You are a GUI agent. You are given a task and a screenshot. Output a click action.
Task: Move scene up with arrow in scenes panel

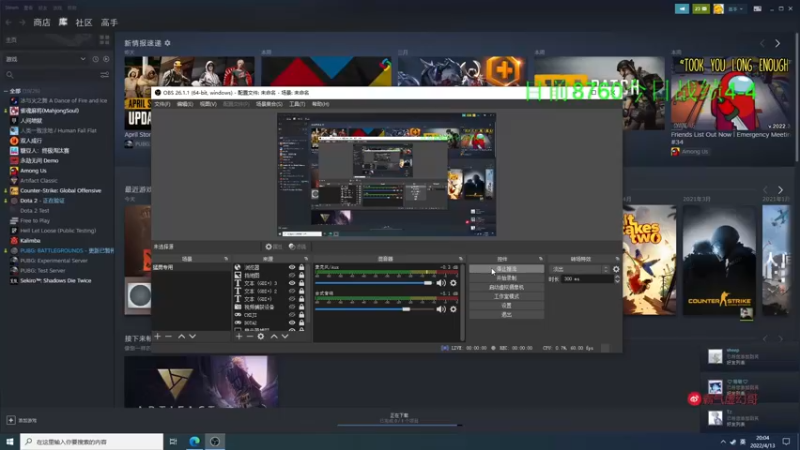[182, 336]
